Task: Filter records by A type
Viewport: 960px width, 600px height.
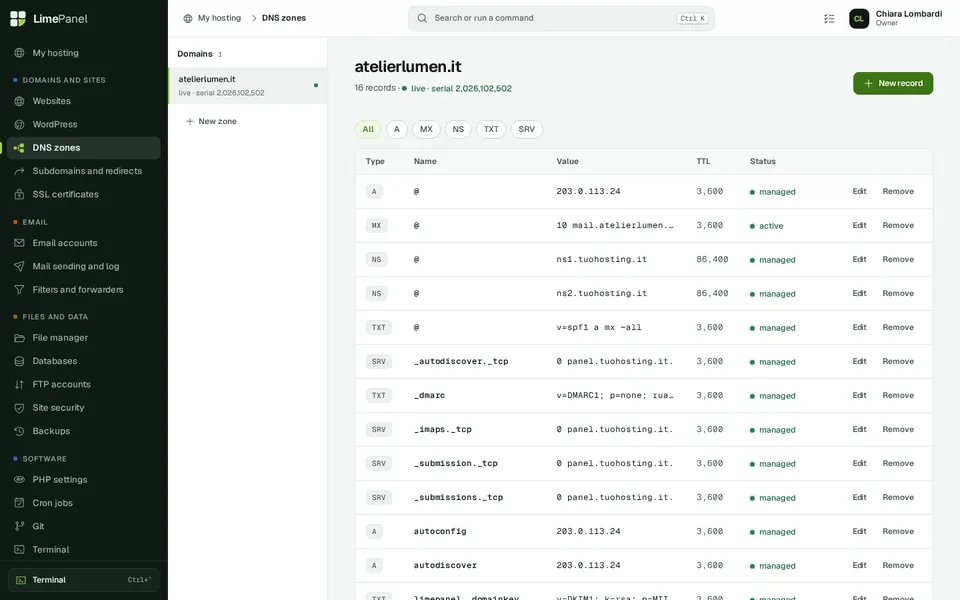Action: pos(397,129)
